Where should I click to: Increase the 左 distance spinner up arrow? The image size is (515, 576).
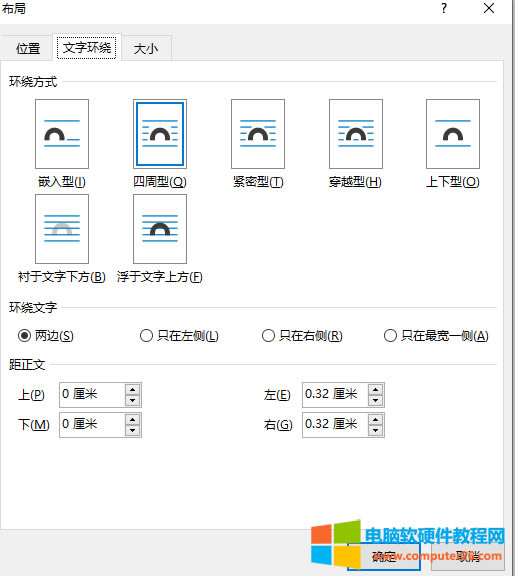click(x=375, y=389)
